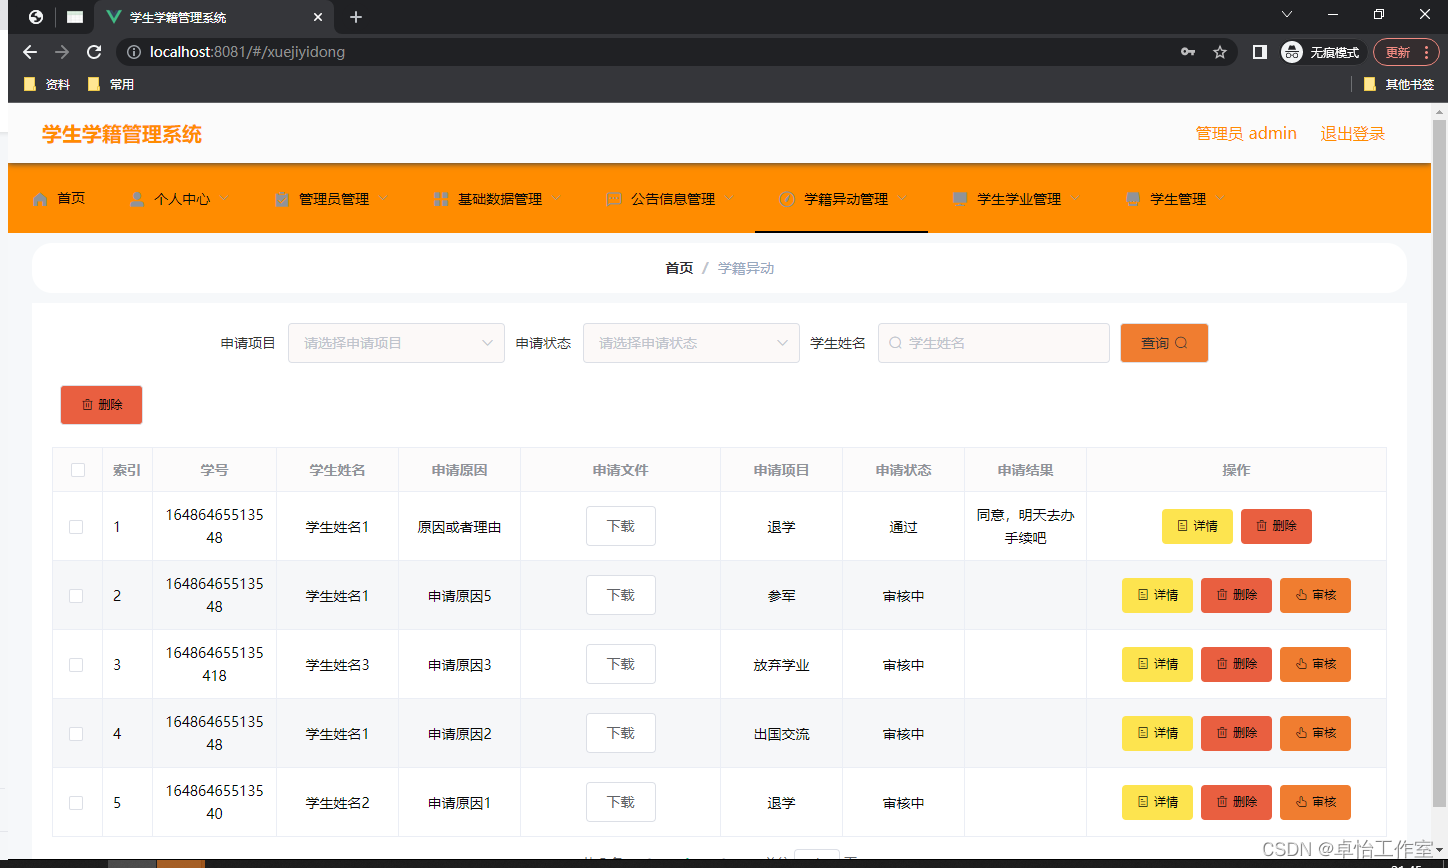
Task: Focus the 学生姓名 search input
Action: [994, 343]
